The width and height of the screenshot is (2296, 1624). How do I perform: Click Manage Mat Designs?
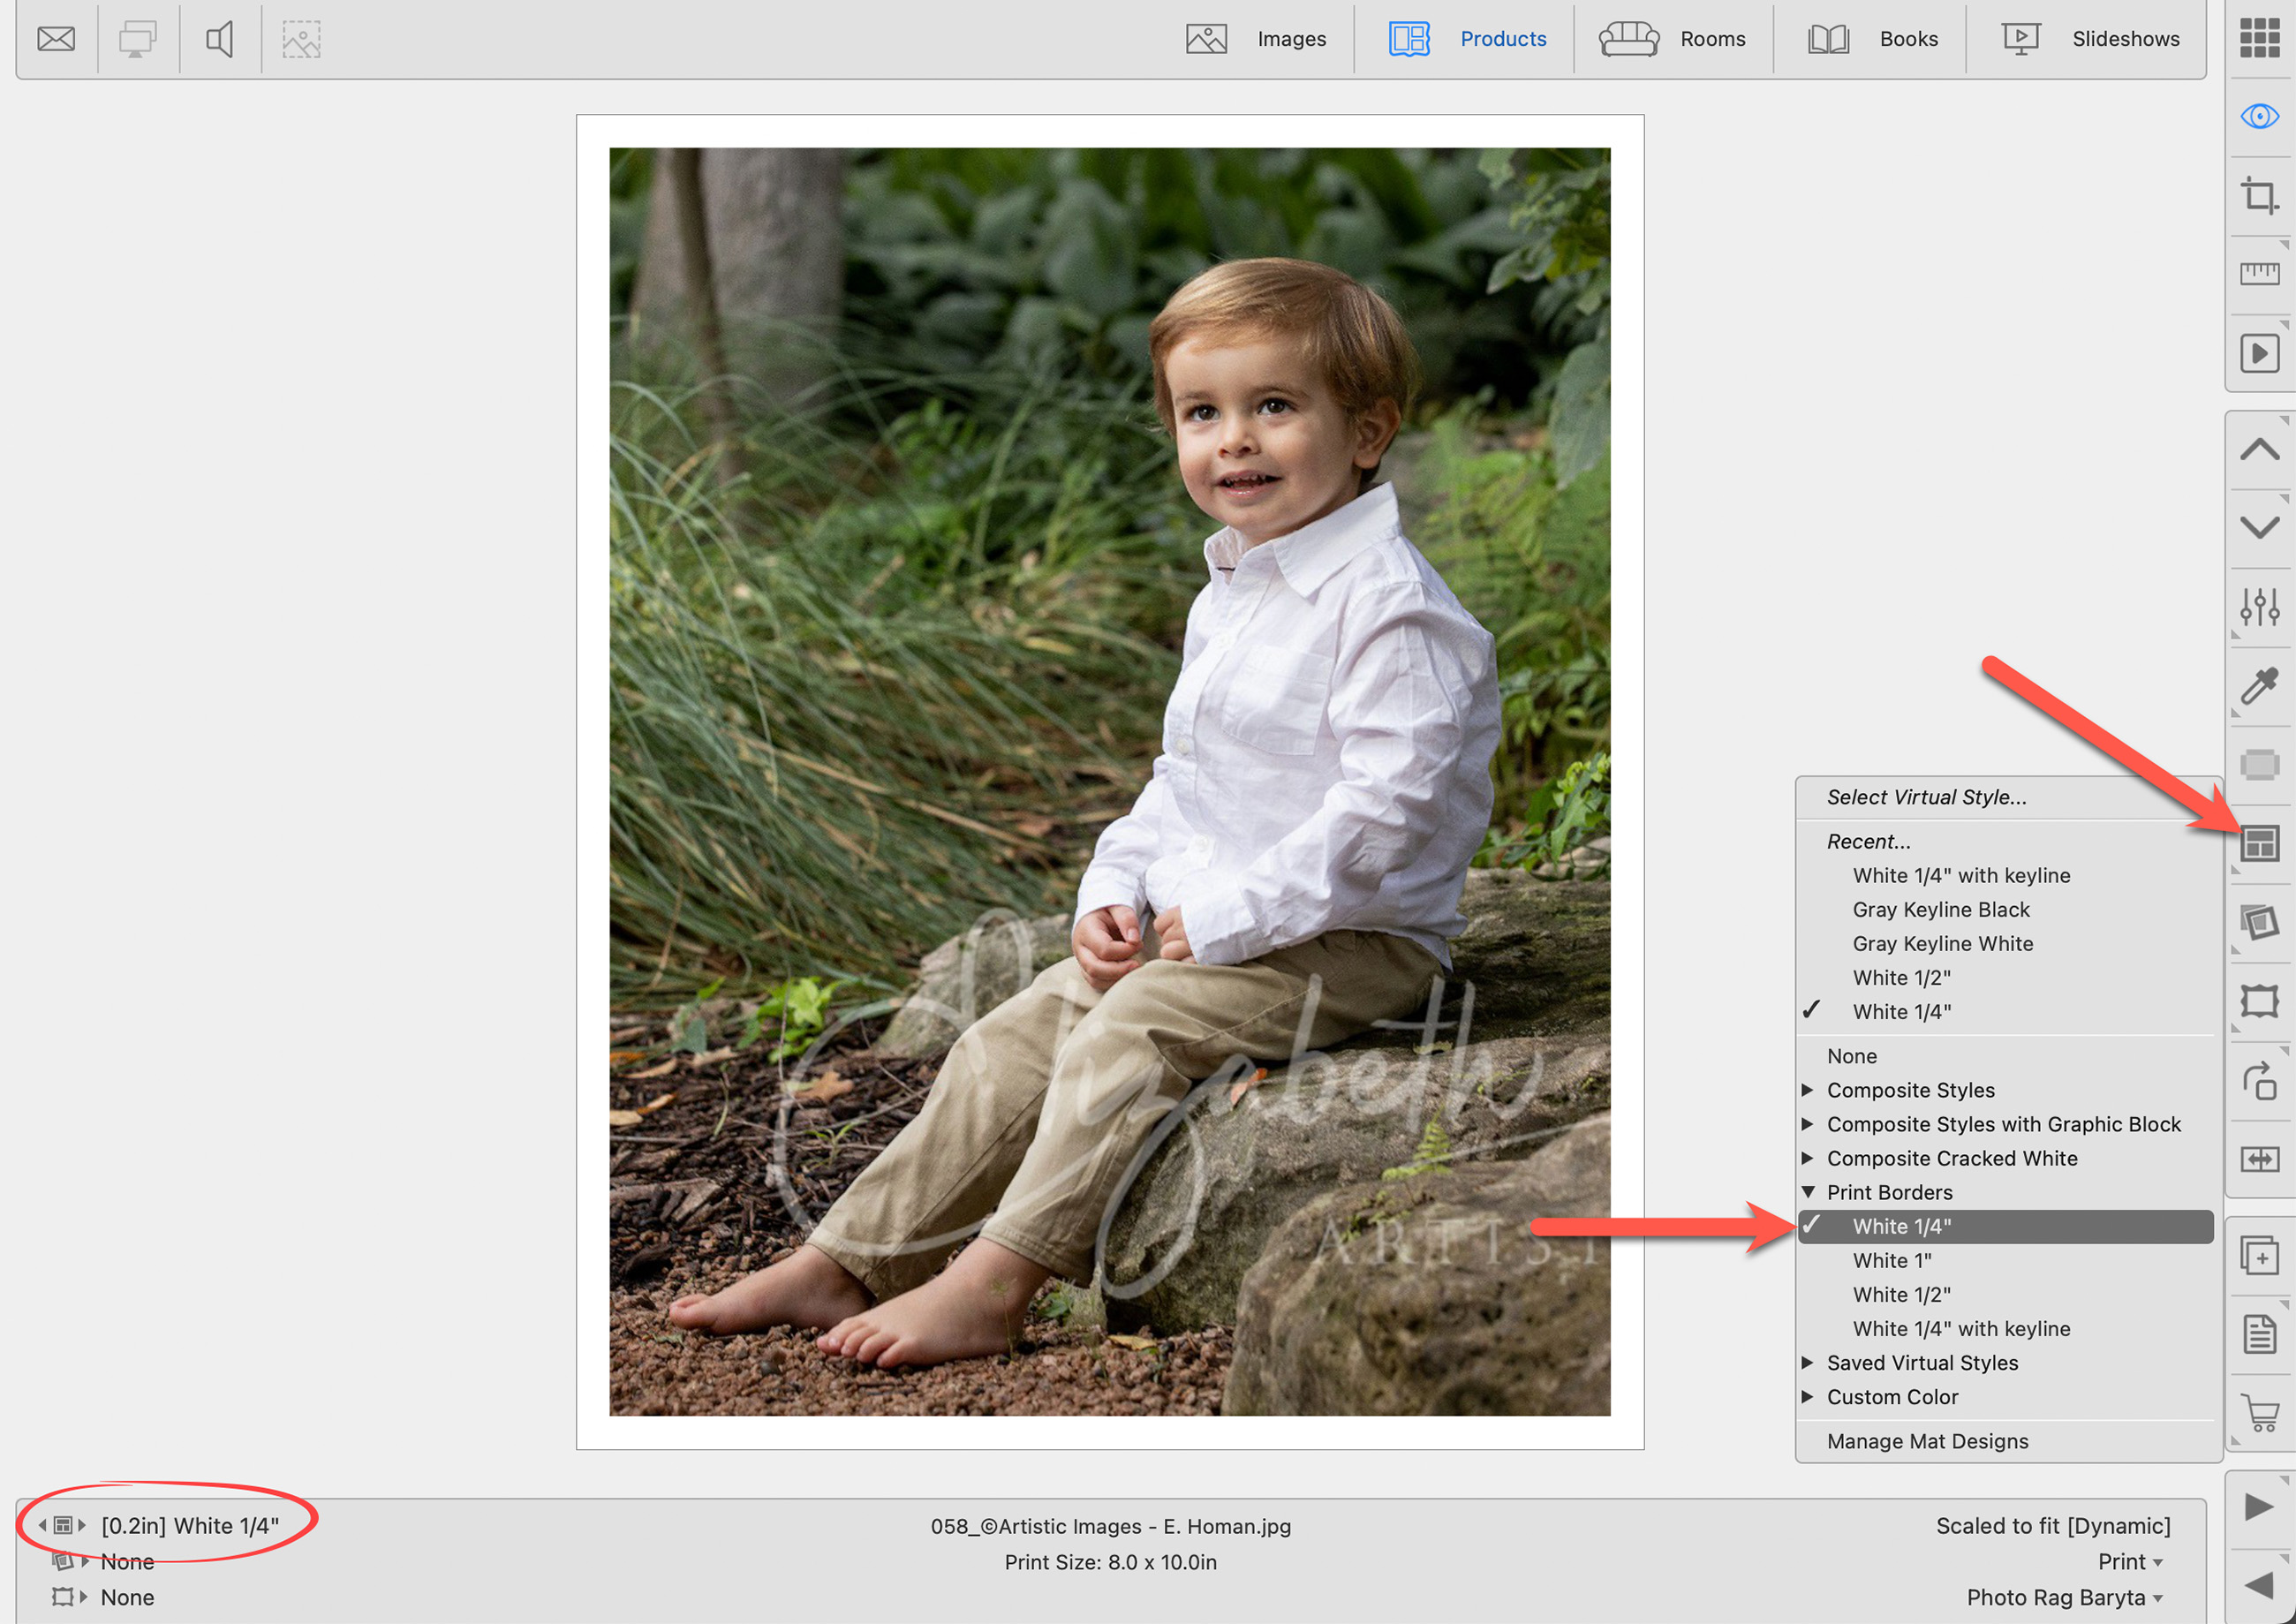click(x=1927, y=1441)
